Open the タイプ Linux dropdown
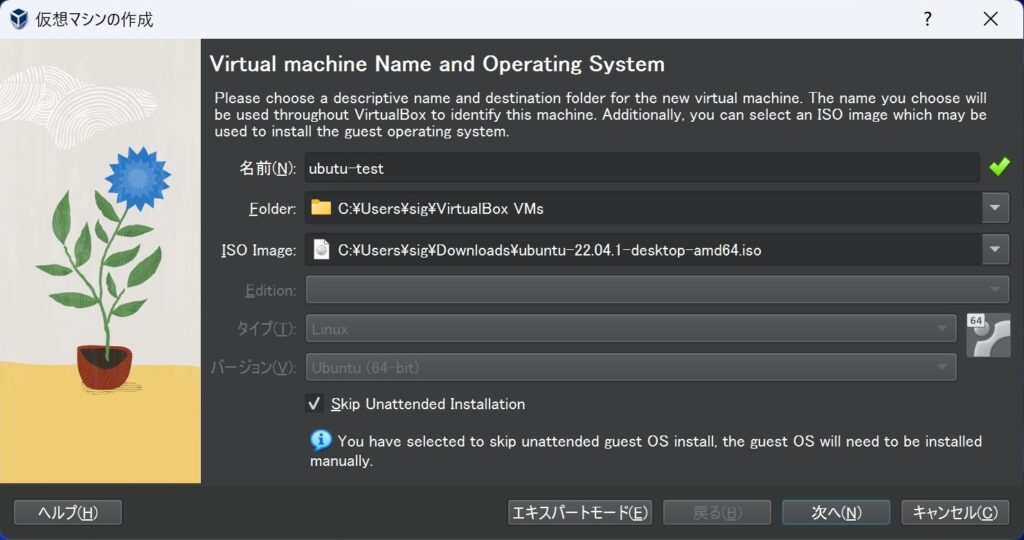The image size is (1024, 540). (x=631, y=327)
